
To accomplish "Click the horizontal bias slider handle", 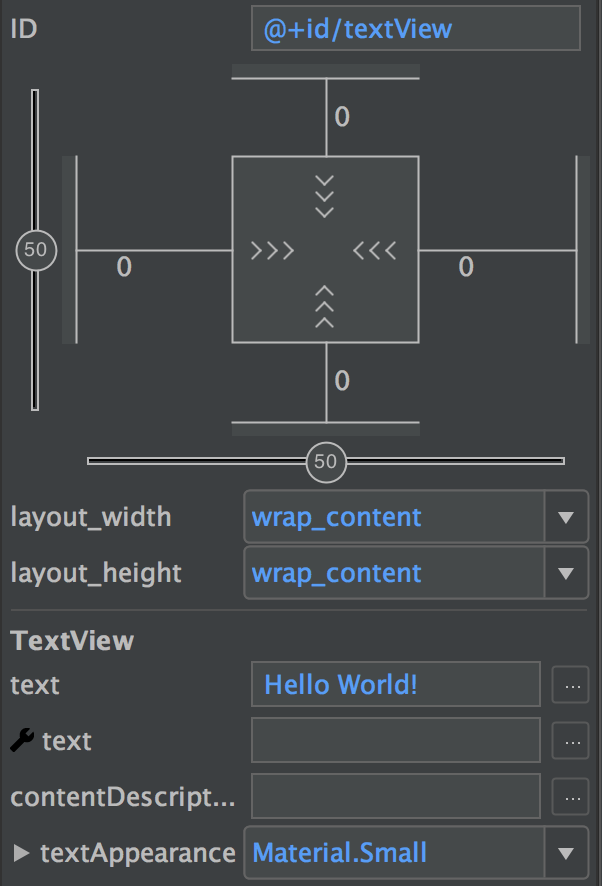I will point(326,462).
